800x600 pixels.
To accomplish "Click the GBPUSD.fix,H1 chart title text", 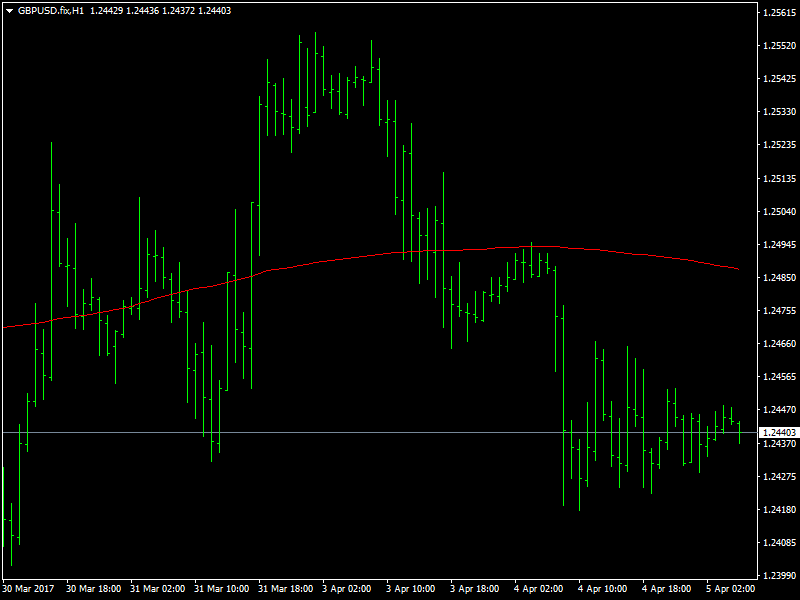I will (x=51, y=11).
